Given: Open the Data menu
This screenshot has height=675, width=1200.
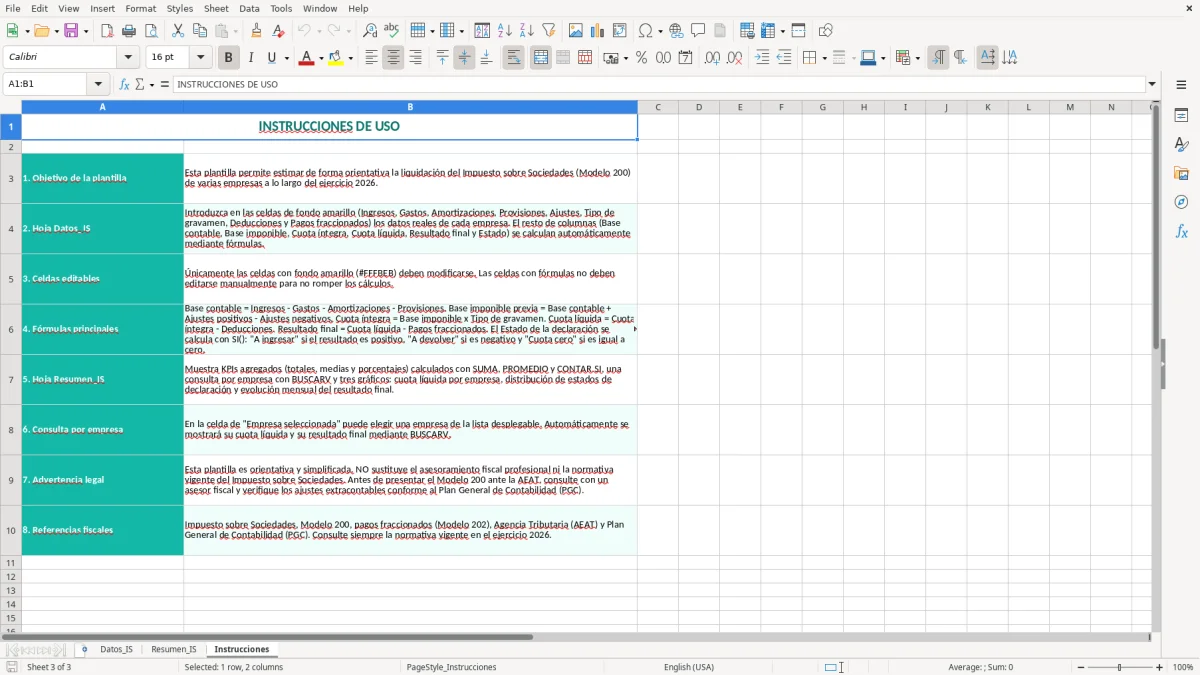Looking at the screenshot, I should click(x=249, y=8).
